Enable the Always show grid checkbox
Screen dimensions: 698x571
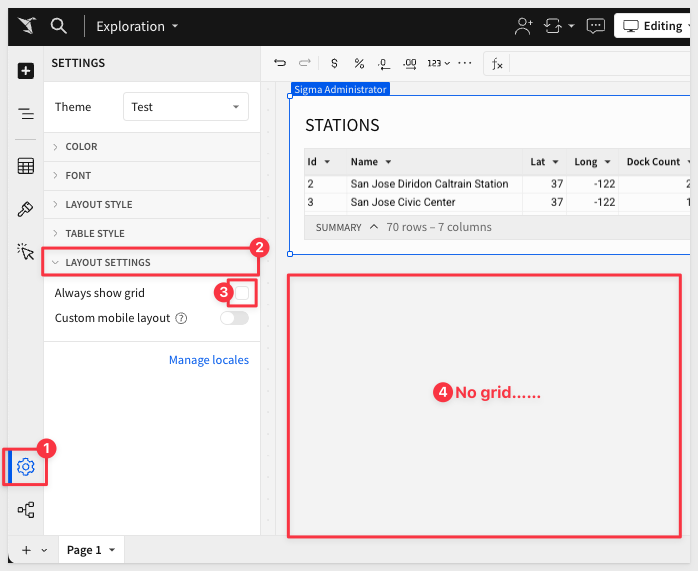pos(241,293)
